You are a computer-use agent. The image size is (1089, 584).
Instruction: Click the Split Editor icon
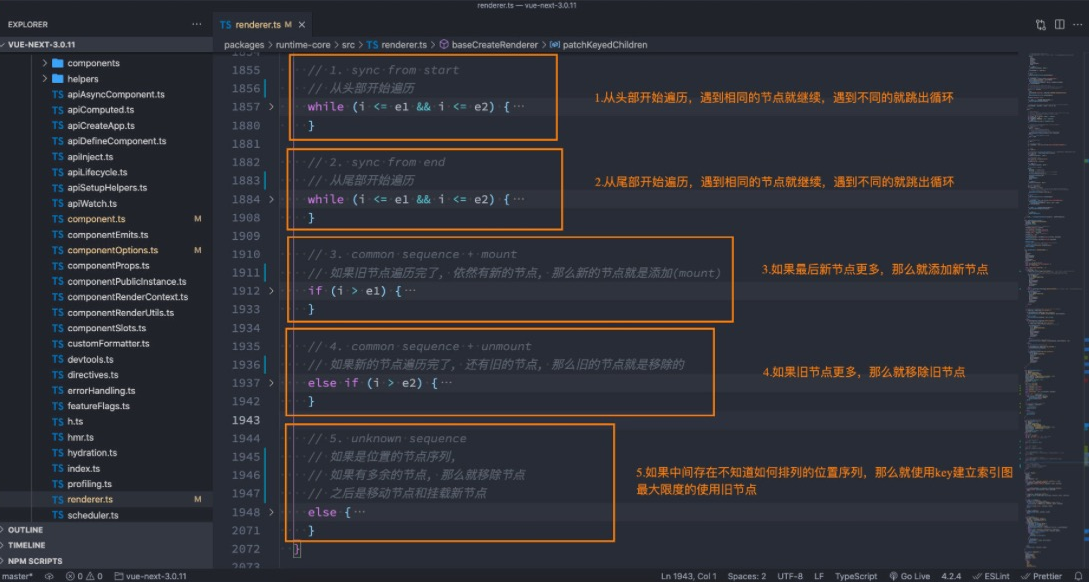point(1060,24)
